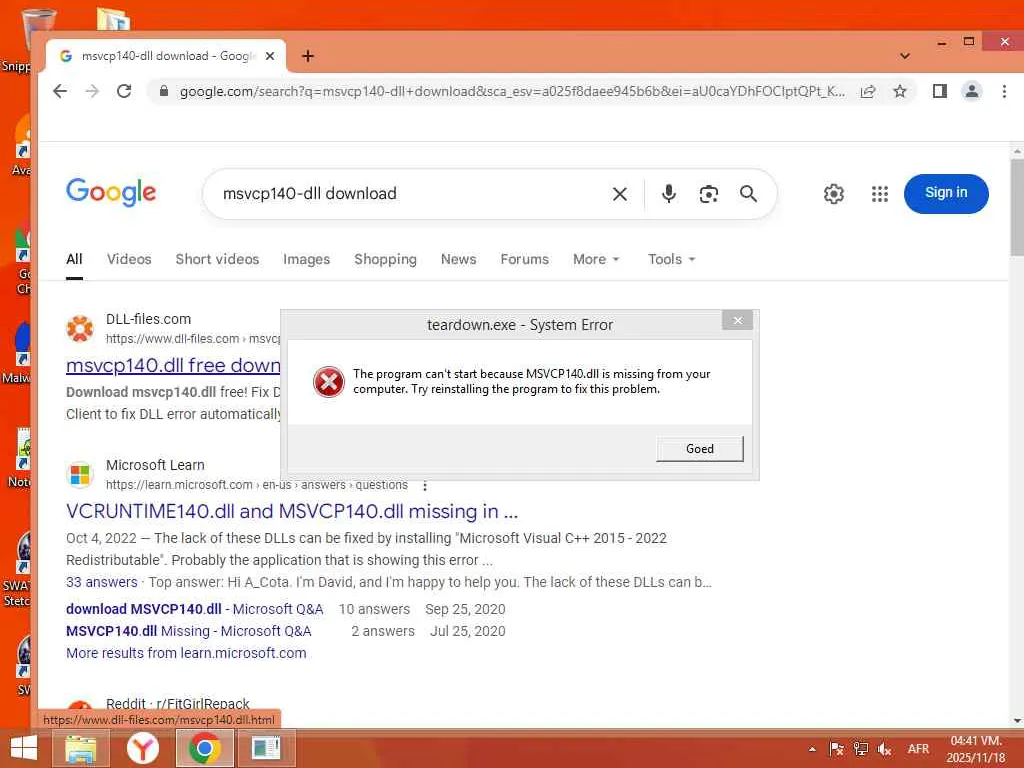Viewport: 1024px width, 768px height.
Task: Clear the search box with the X
Action: coord(620,194)
